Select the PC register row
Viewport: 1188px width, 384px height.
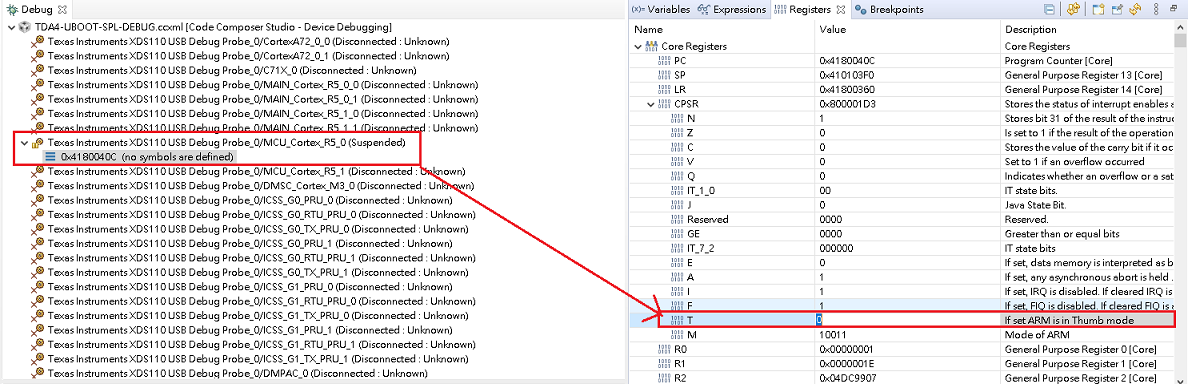coord(903,61)
